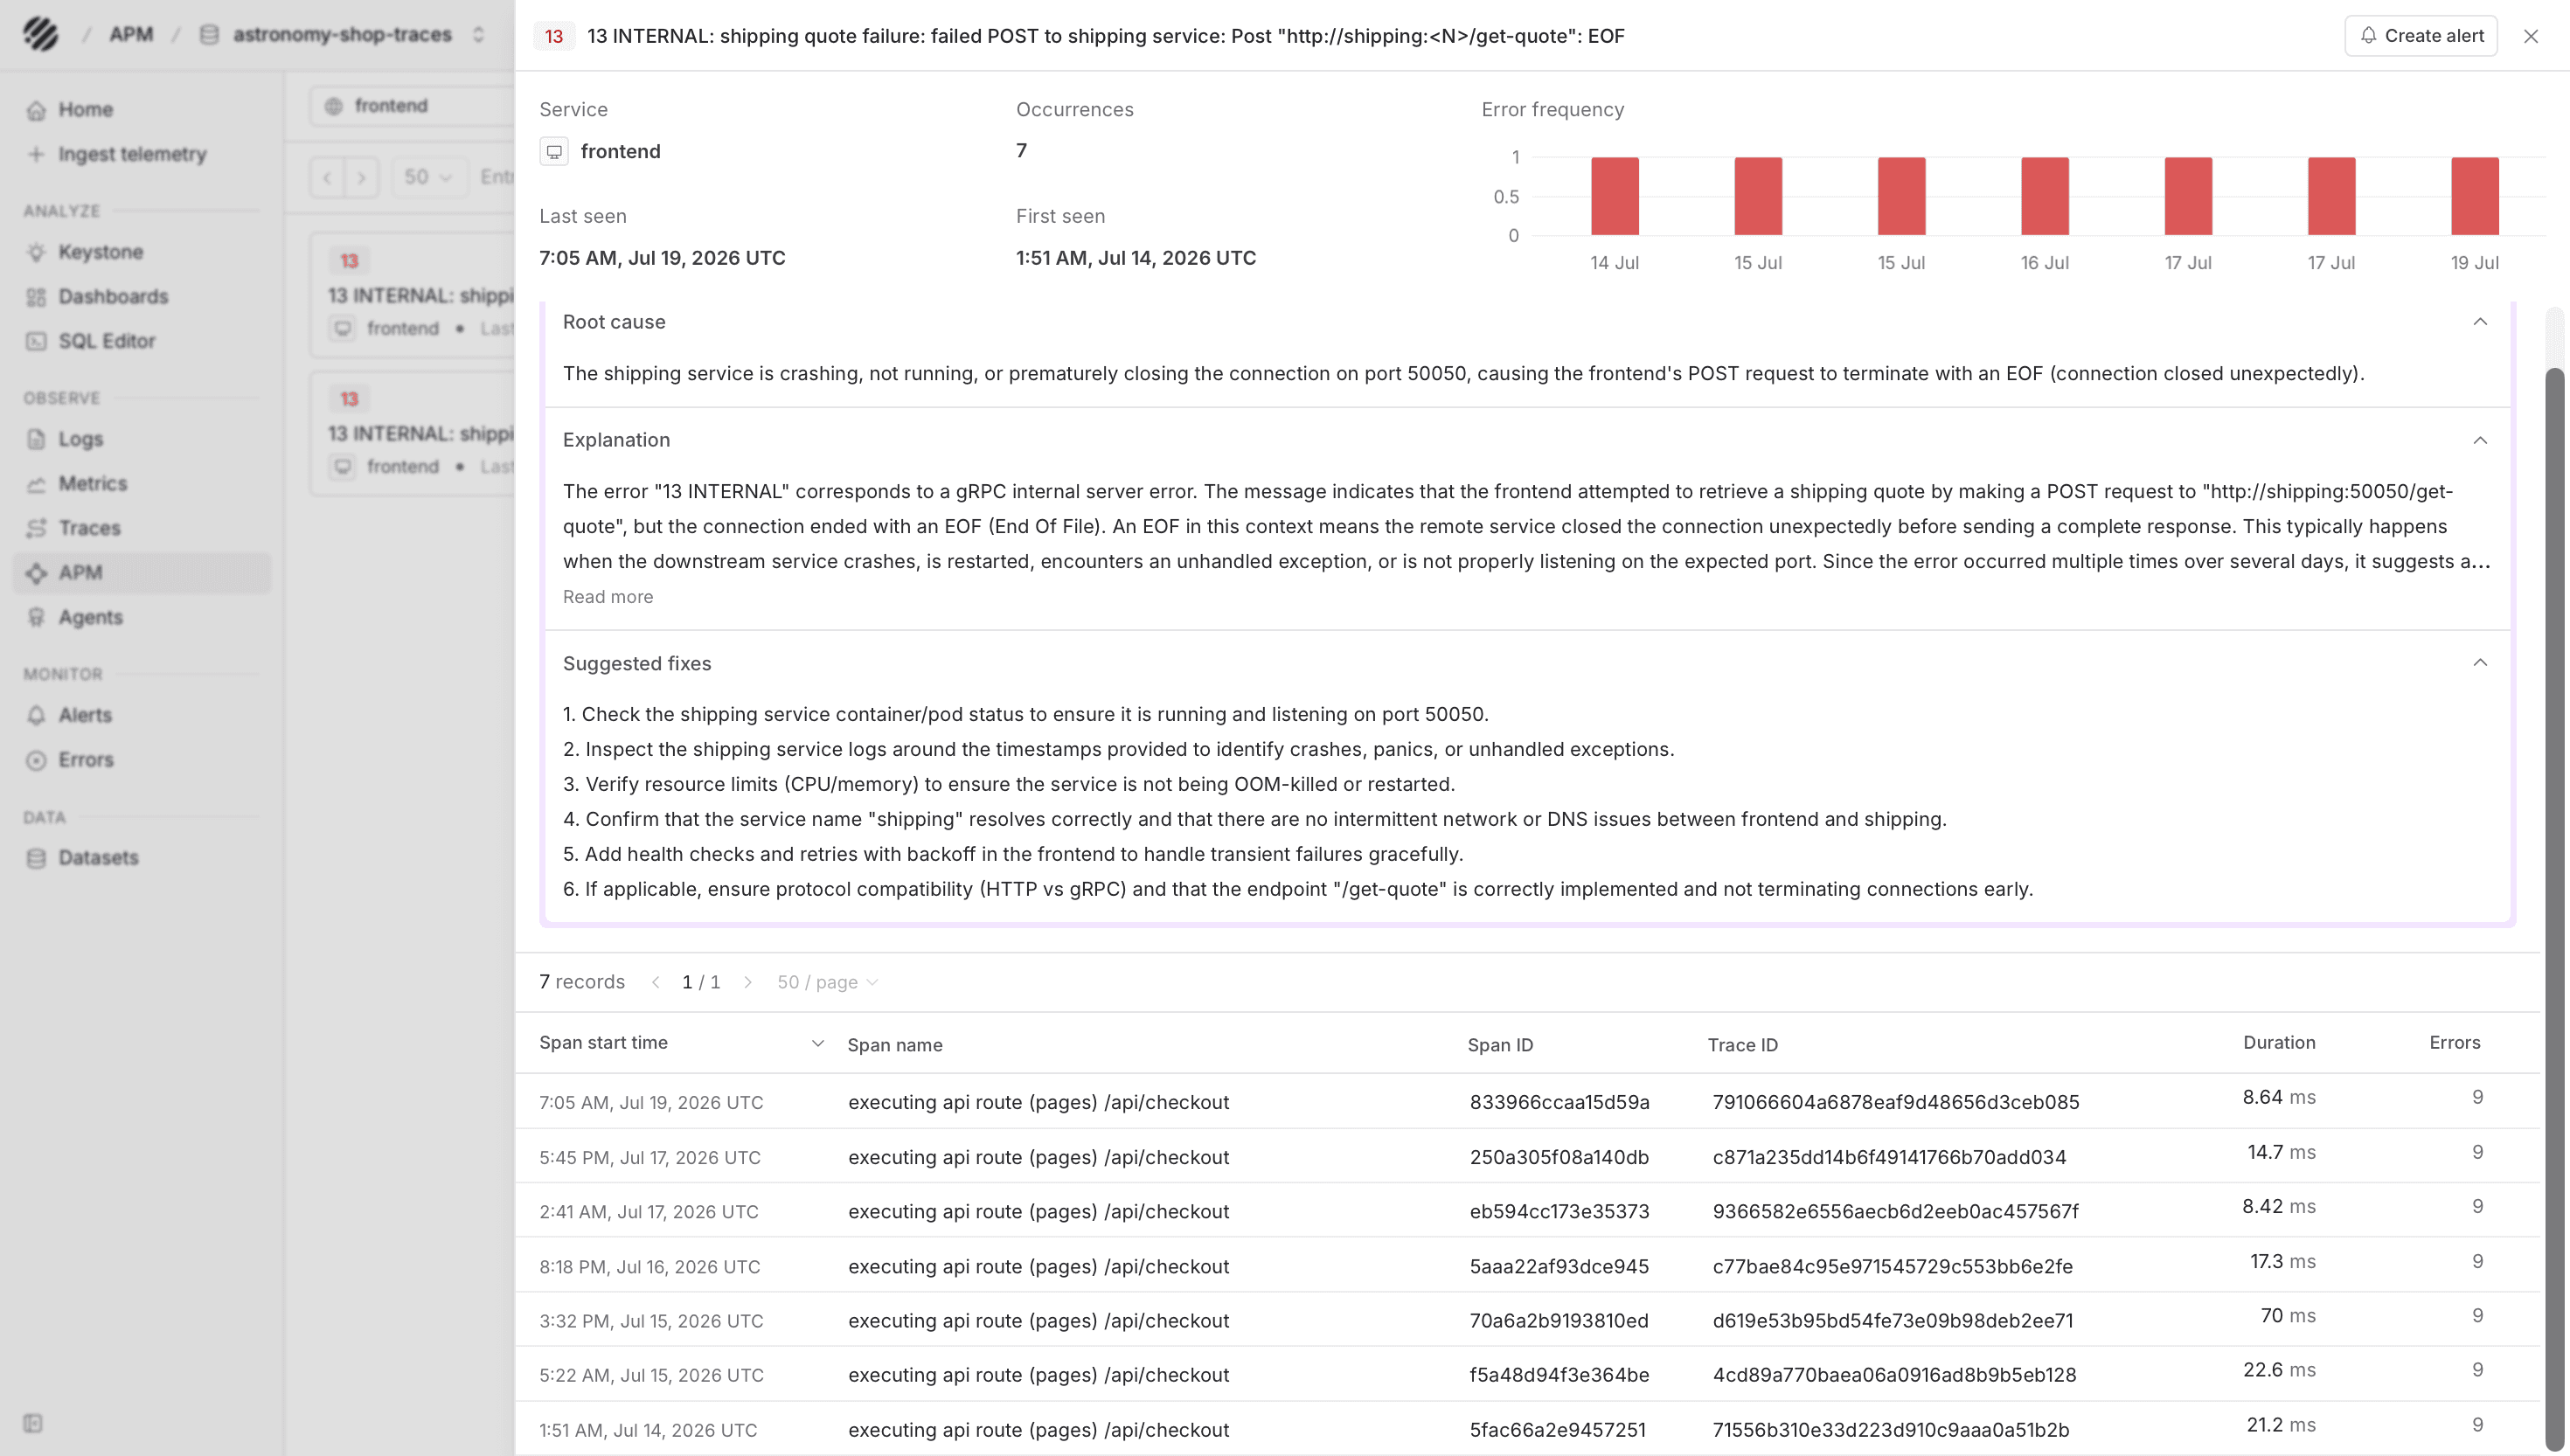The image size is (2570, 1456).
Task: Click the Dashboards grid icon
Action: (x=37, y=297)
